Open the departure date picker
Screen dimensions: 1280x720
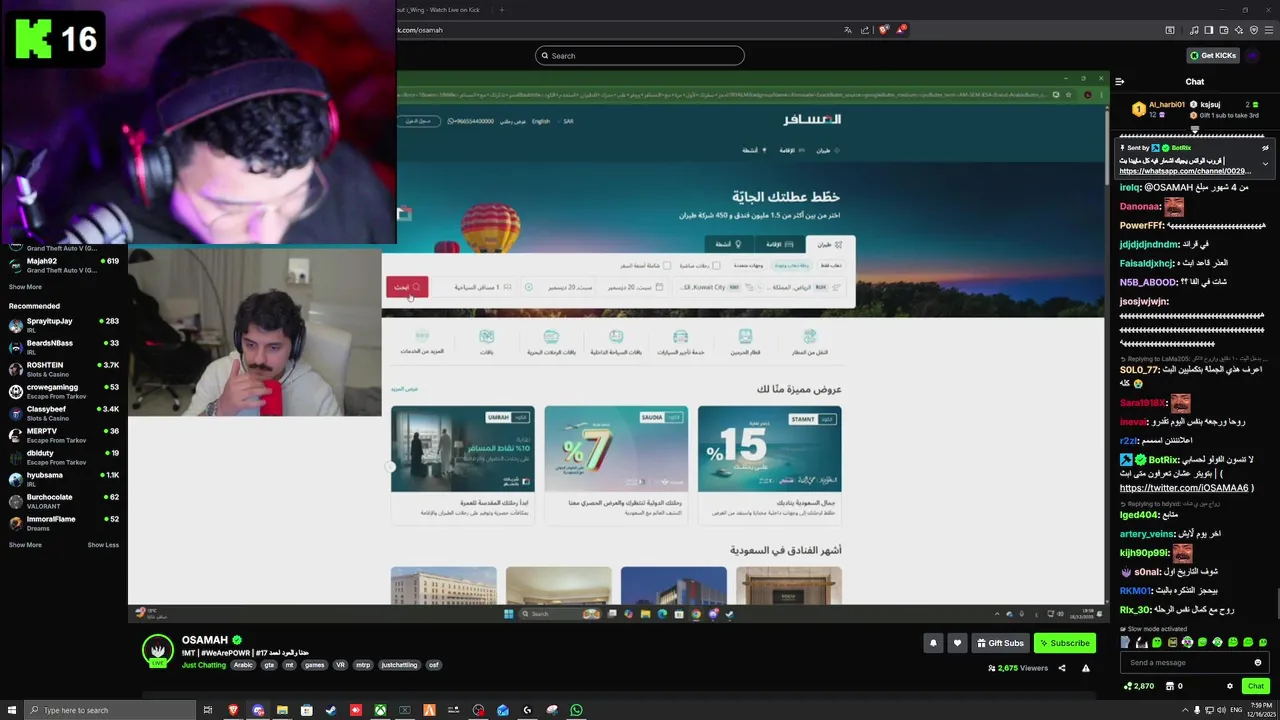coord(634,287)
